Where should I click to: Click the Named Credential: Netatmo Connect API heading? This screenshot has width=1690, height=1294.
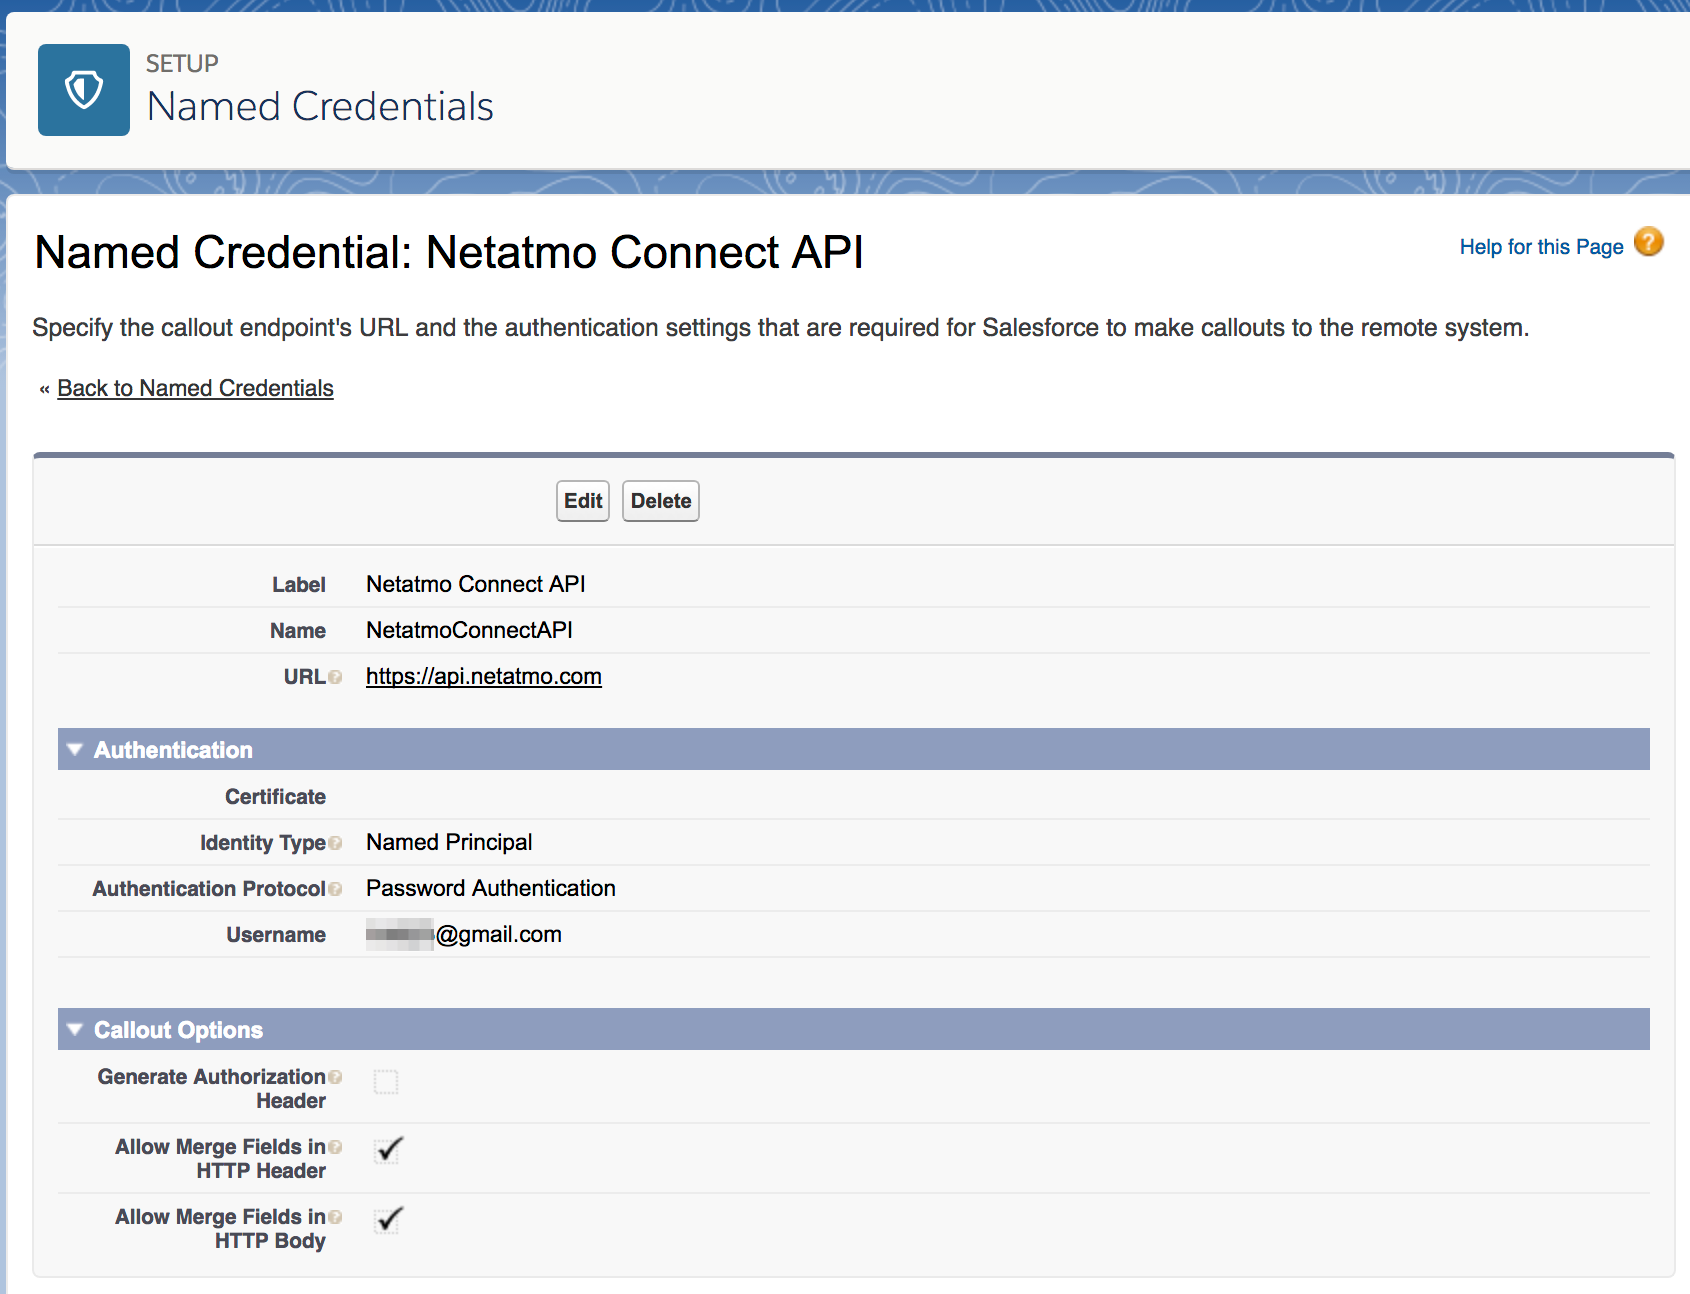(x=449, y=252)
